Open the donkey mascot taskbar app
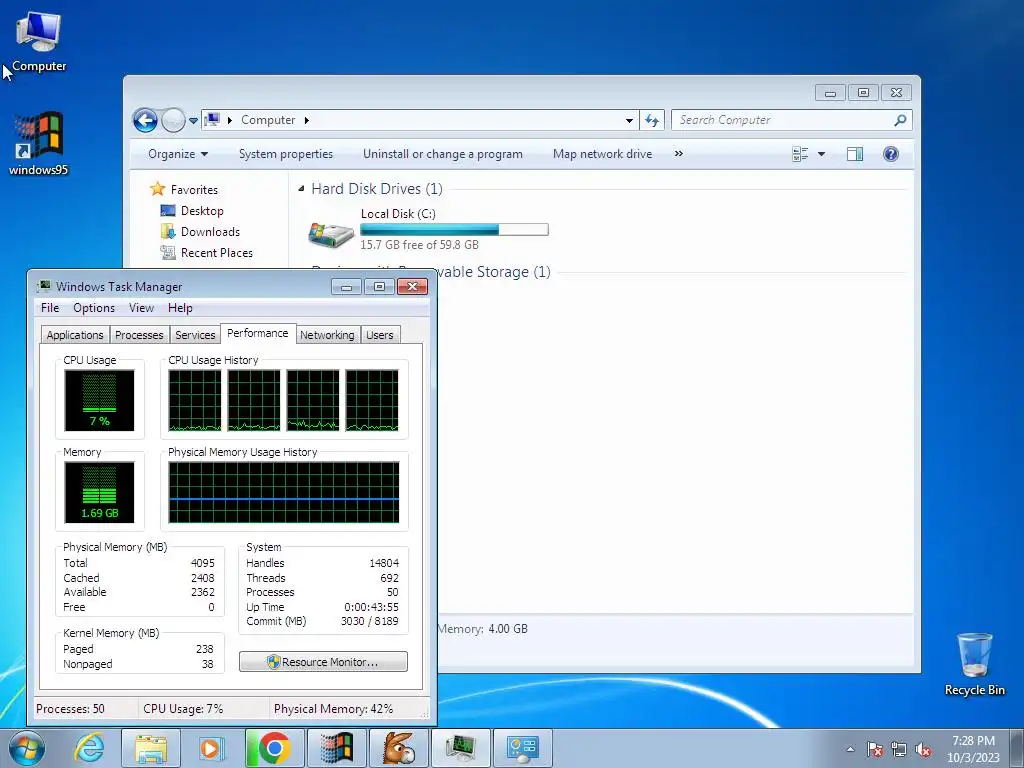Viewport: 1024px width, 768px height. coord(398,748)
